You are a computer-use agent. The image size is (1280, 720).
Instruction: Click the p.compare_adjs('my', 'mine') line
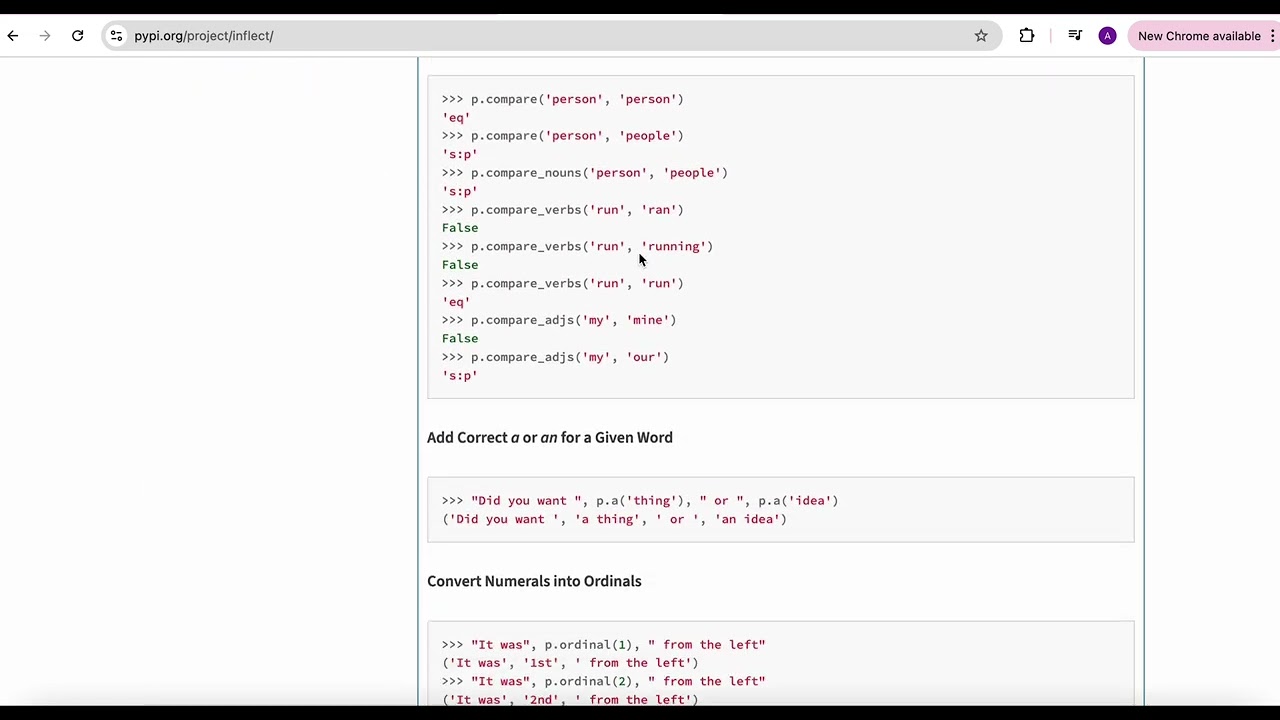pos(559,320)
